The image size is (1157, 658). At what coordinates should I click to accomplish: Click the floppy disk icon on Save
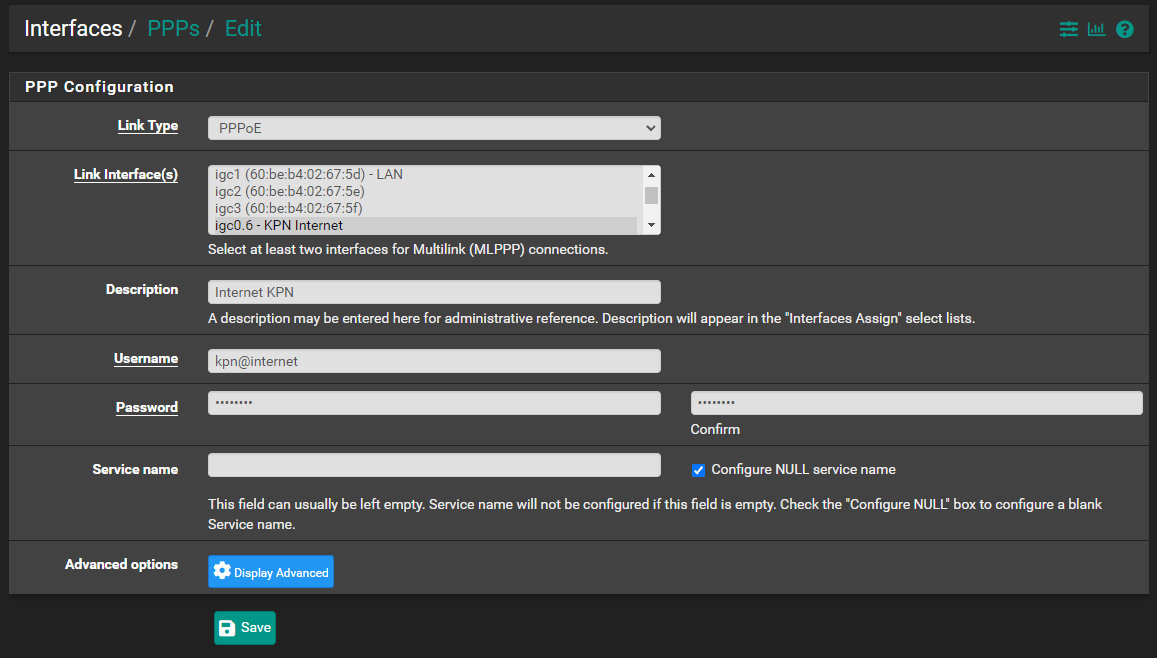(x=227, y=628)
